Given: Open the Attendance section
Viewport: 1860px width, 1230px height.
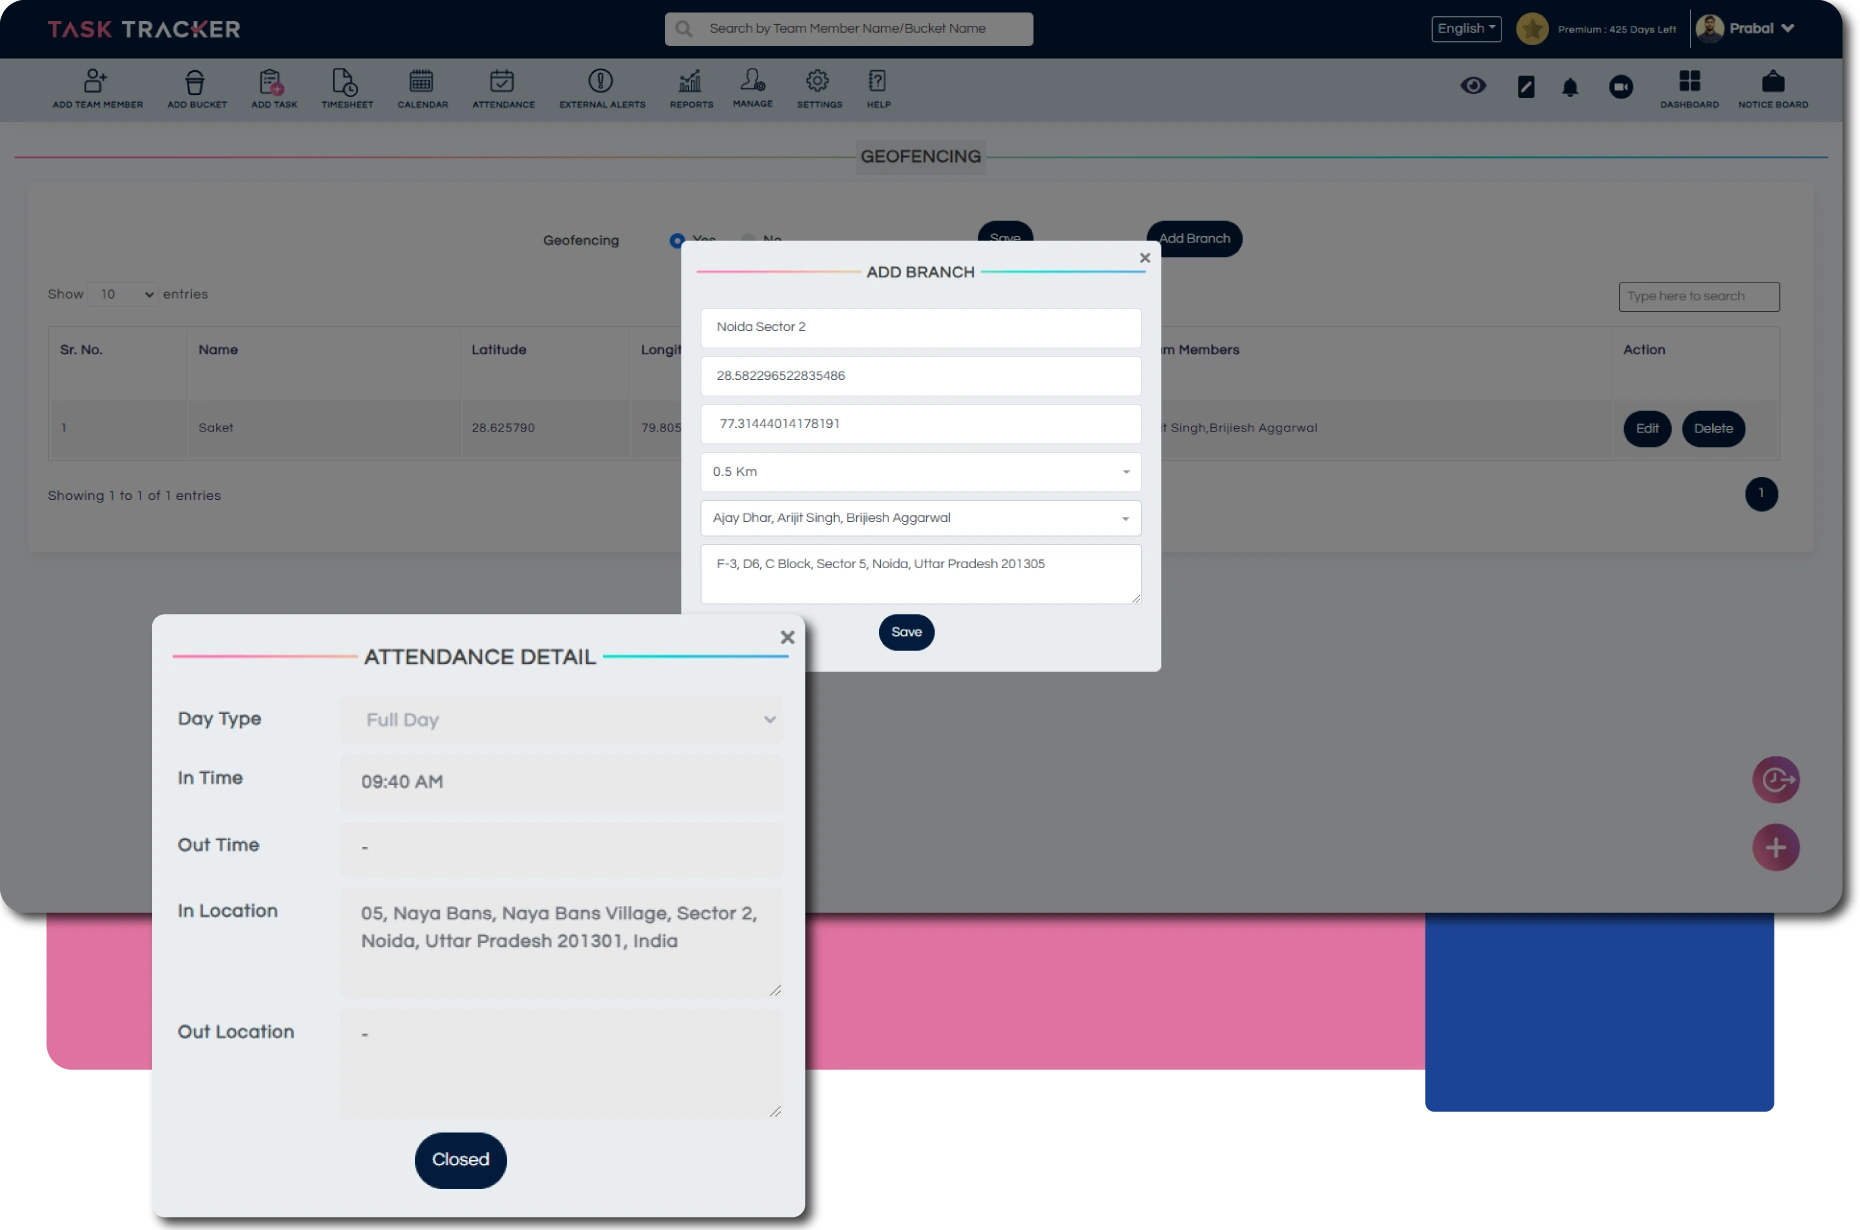Looking at the screenshot, I should 503,88.
